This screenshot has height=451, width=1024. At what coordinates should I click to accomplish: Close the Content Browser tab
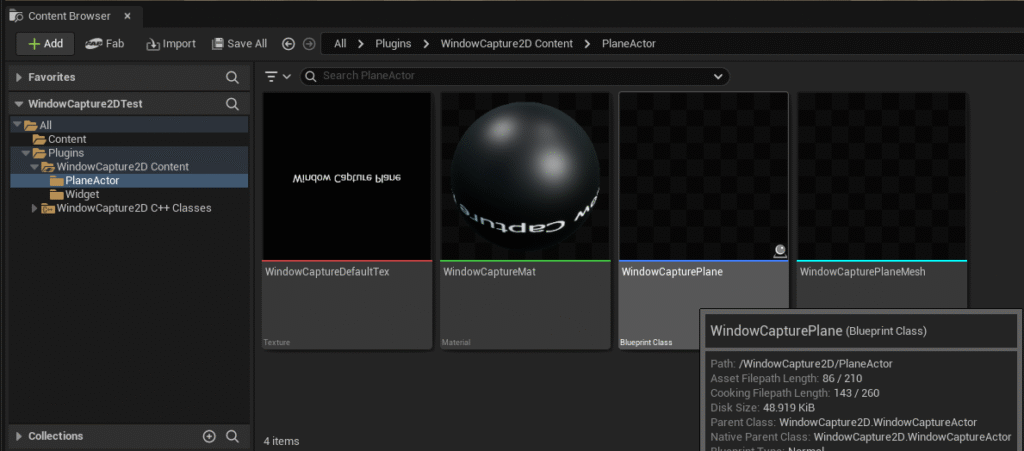pos(127,16)
